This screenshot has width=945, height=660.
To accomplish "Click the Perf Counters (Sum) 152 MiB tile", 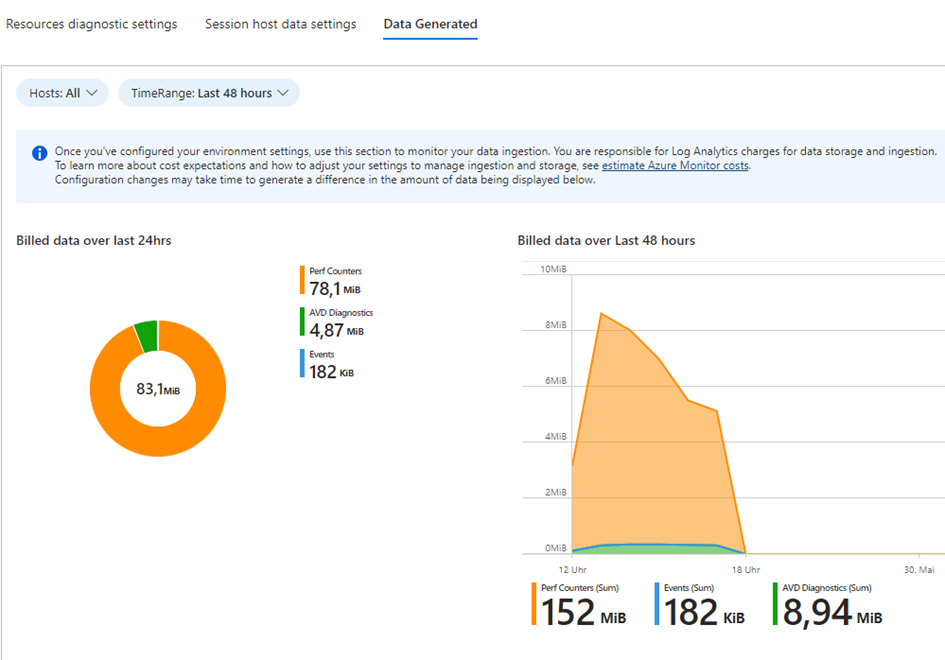I will point(579,605).
